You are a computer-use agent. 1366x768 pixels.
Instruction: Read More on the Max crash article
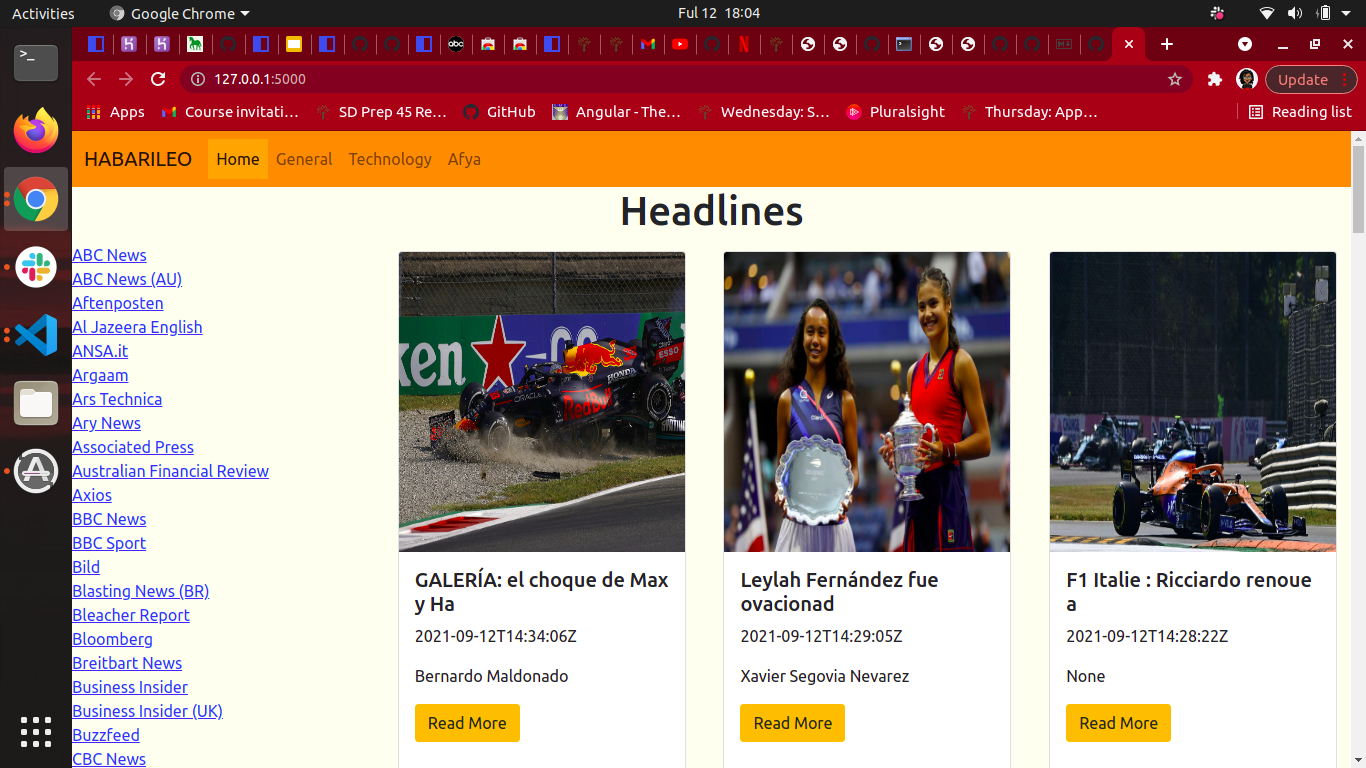tap(467, 723)
